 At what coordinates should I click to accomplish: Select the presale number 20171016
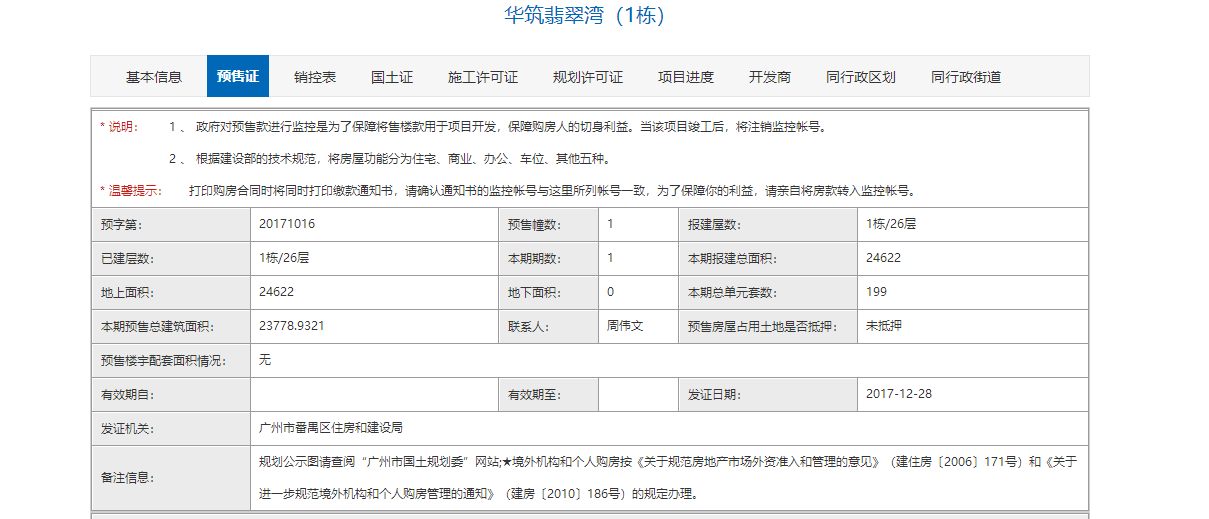point(287,224)
